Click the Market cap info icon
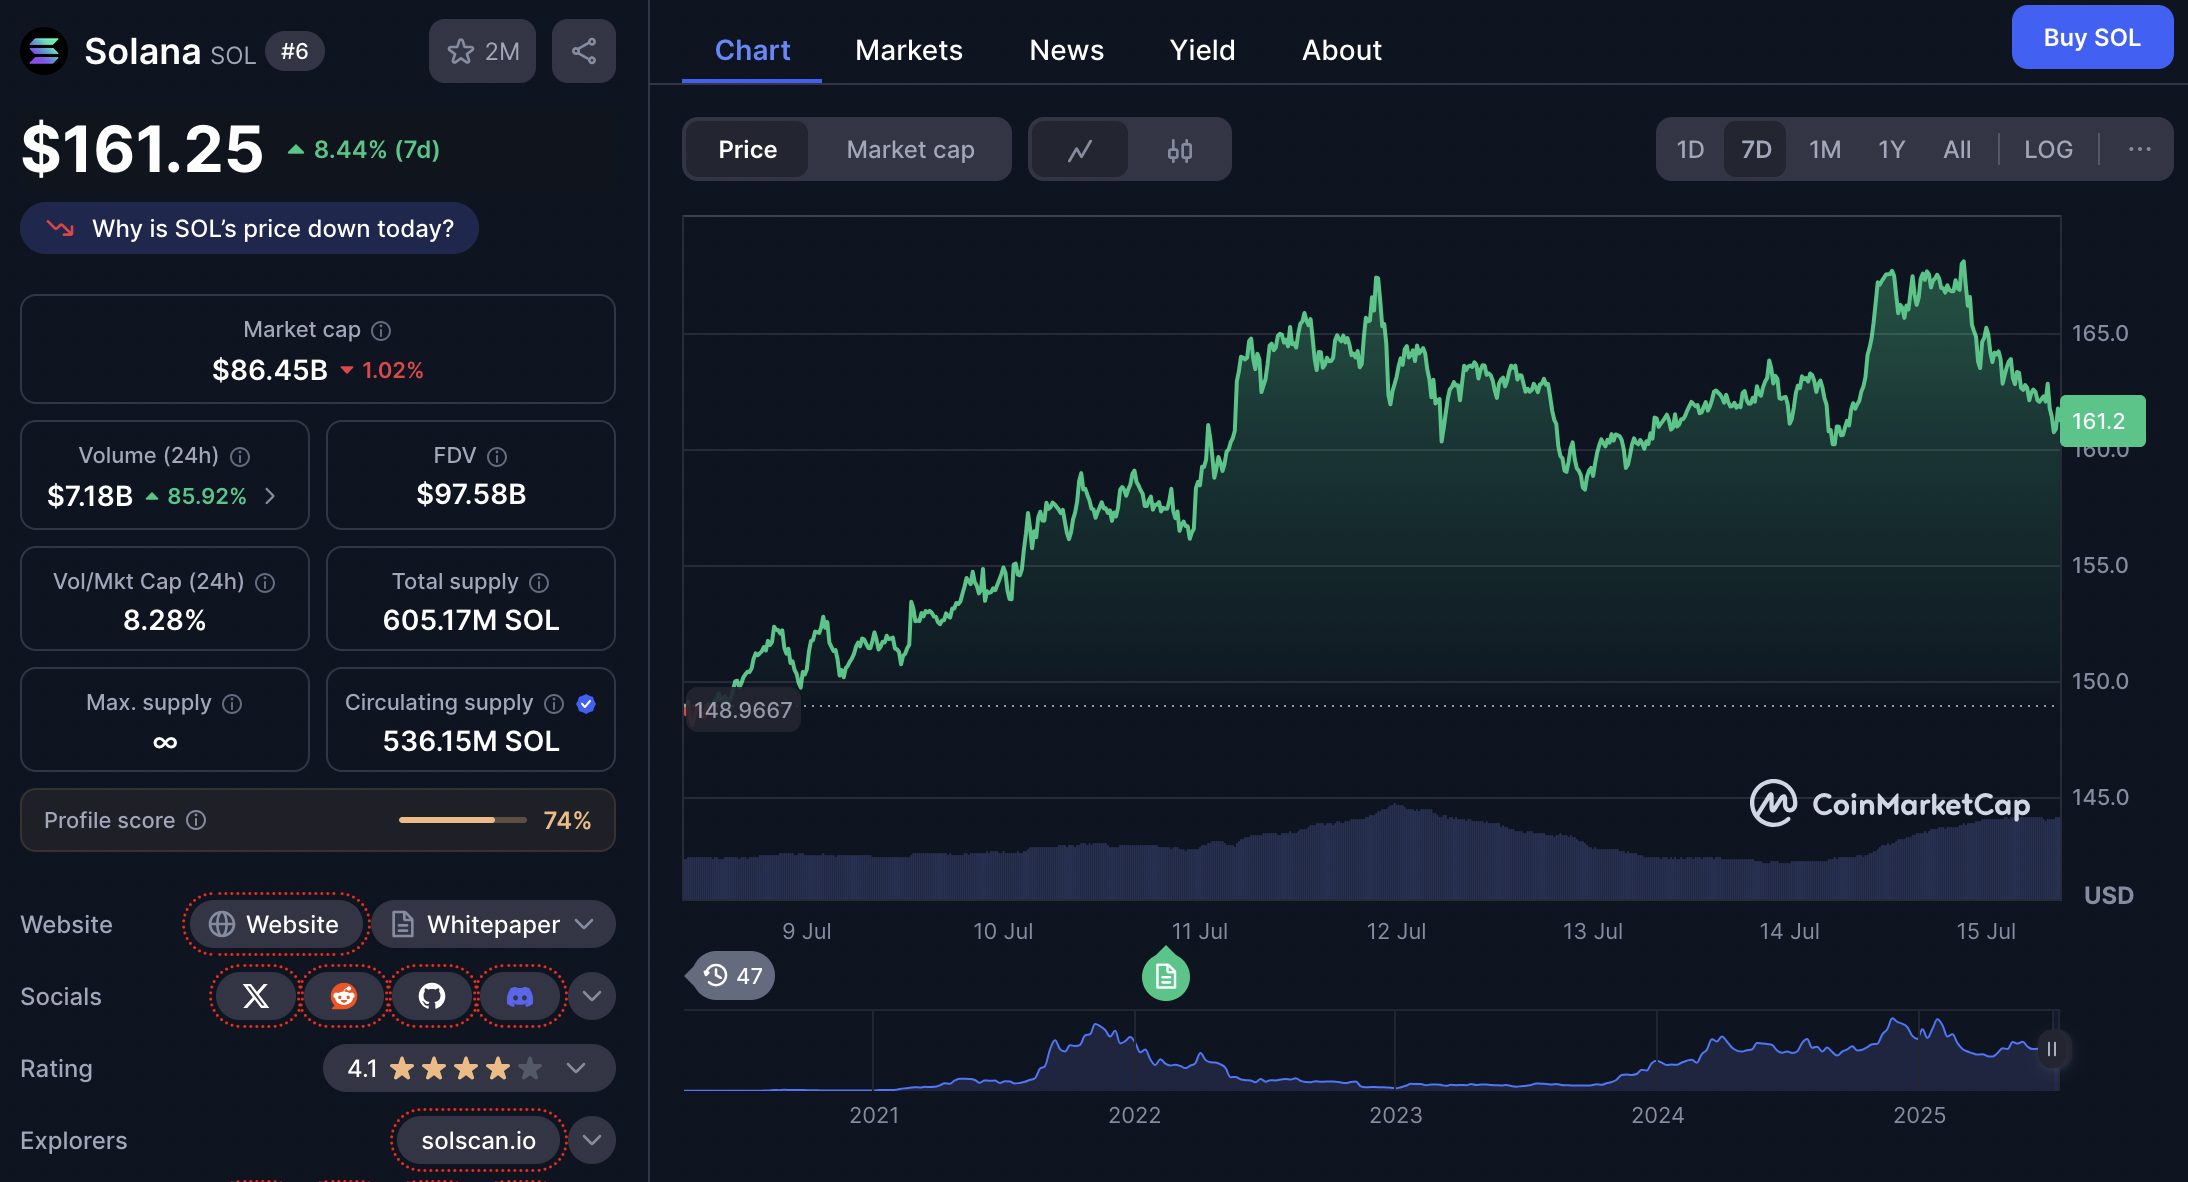2188x1182 pixels. (381, 330)
